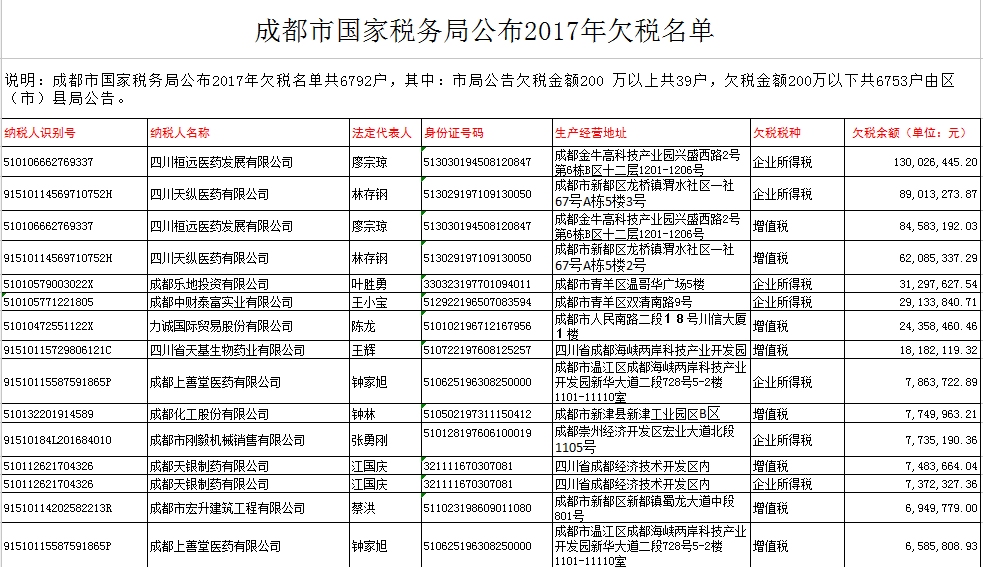Select taxpayer ID 91510114202582213R
Screen dimensions: 983x567
click(x=58, y=508)
